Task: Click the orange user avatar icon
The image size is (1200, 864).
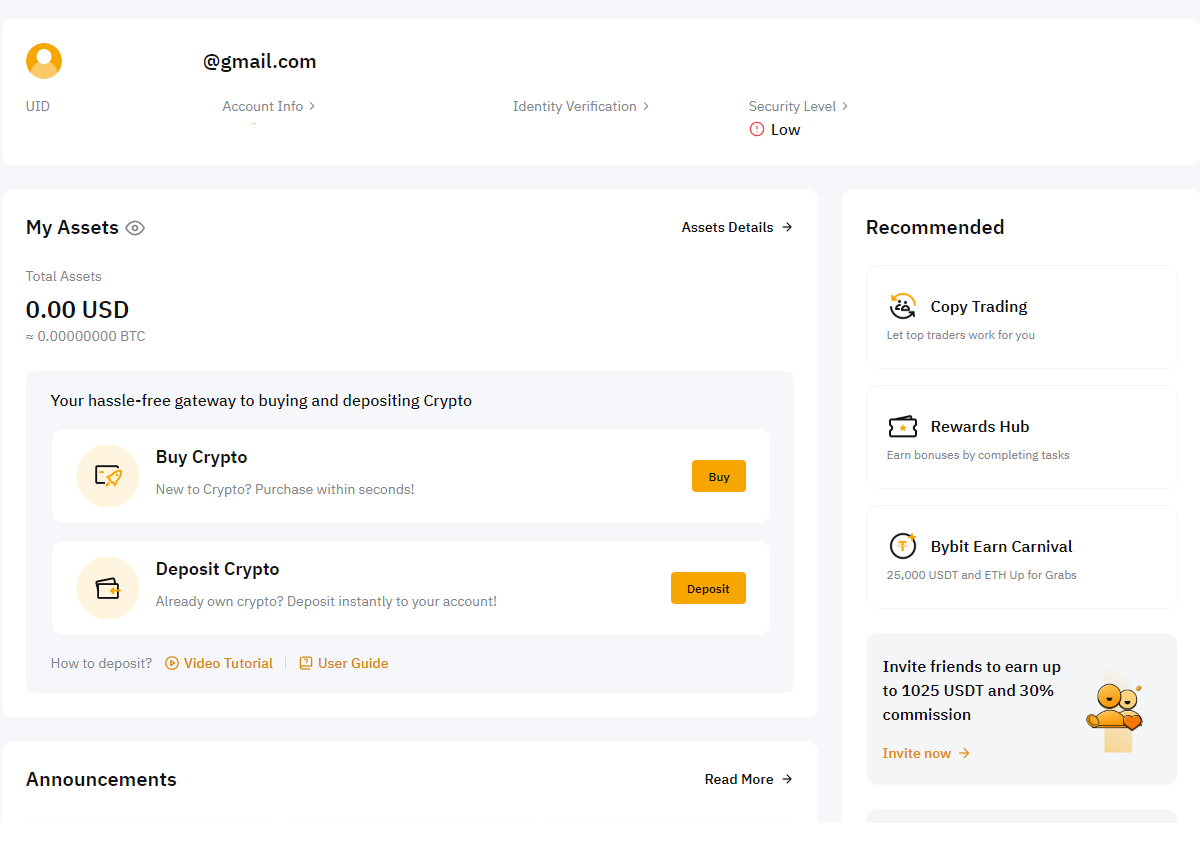Action: coord(44,61)
